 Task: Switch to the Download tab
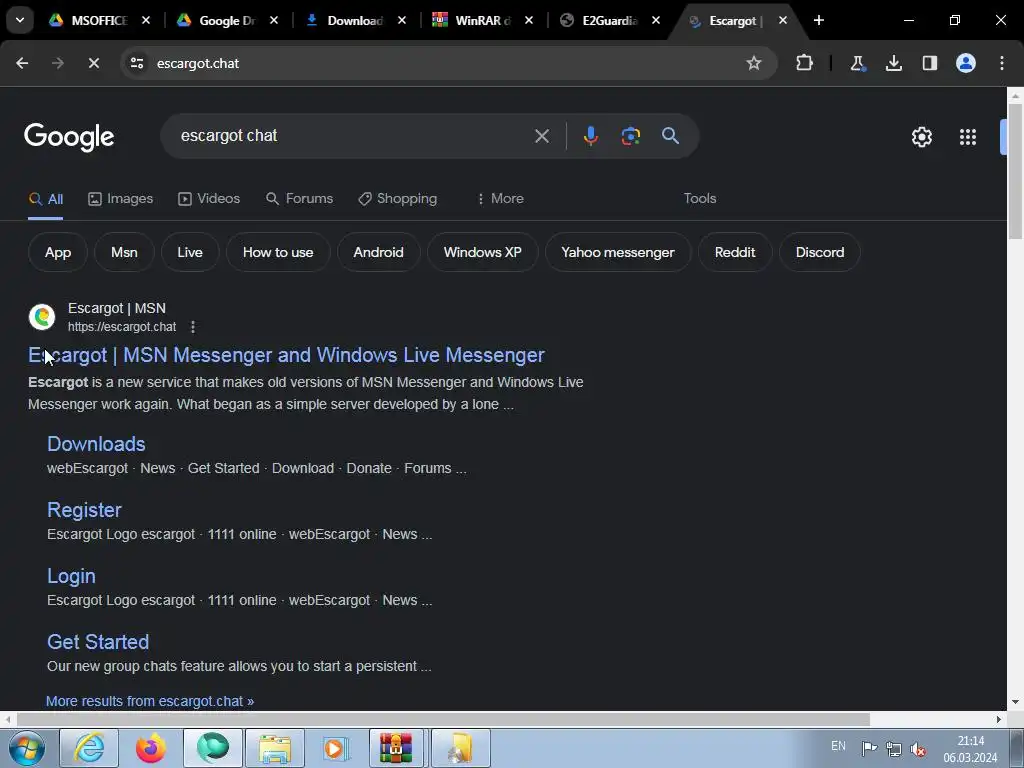coord(355,20)
